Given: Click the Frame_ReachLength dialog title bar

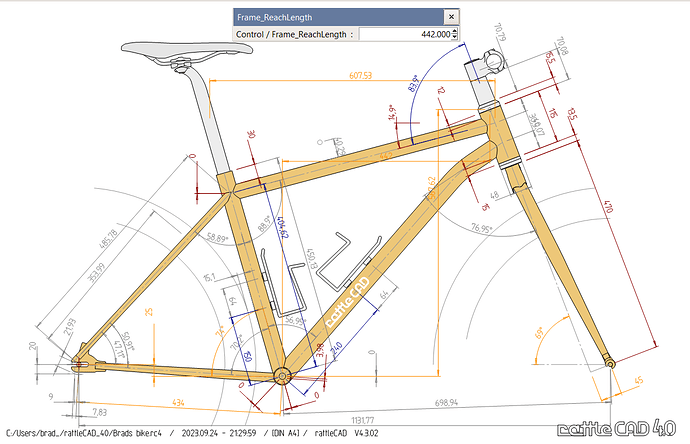Looking at the screenshot, I should pyautogui.click(x=338, y=17).
